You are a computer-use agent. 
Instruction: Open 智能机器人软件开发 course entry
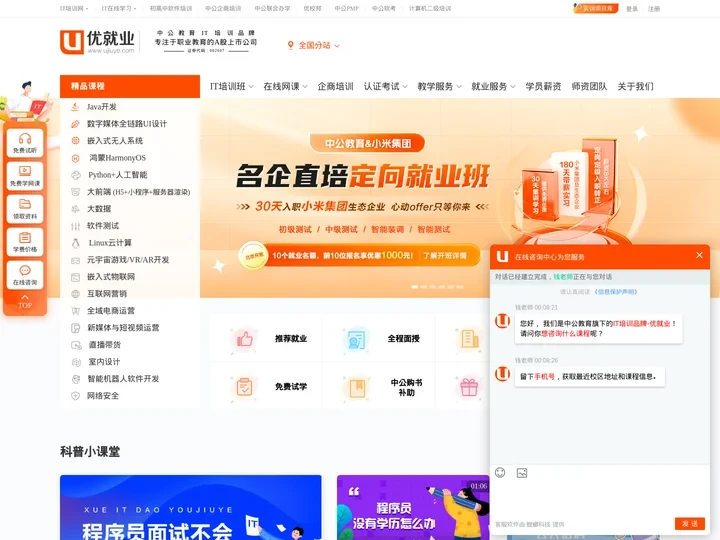(123, 379)
